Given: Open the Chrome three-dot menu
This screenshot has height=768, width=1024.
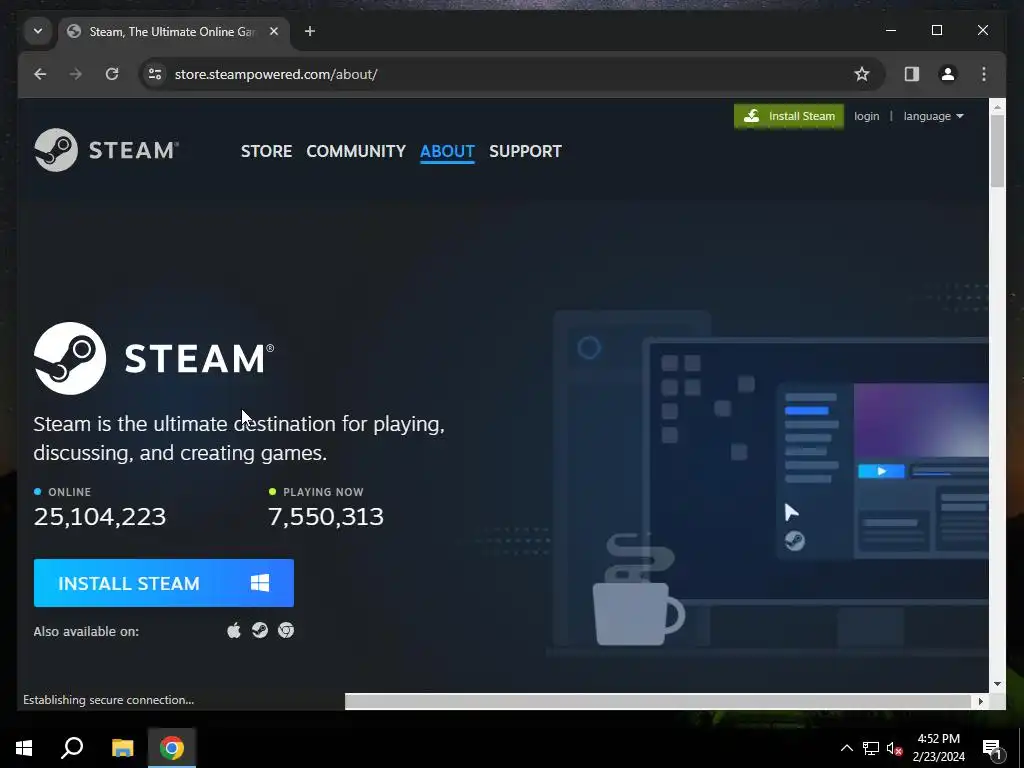Looking at the screenshot, I should tap(984, 74).
